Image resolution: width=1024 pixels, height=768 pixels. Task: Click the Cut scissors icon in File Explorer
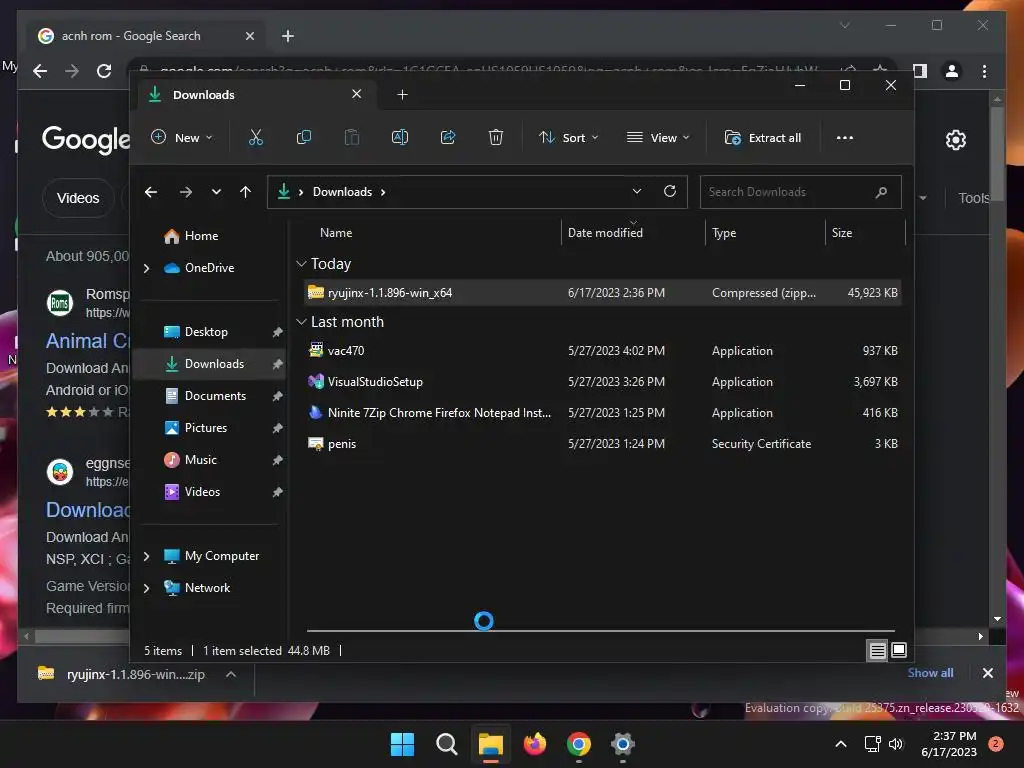pyautogui.click(x=255, y=138)
